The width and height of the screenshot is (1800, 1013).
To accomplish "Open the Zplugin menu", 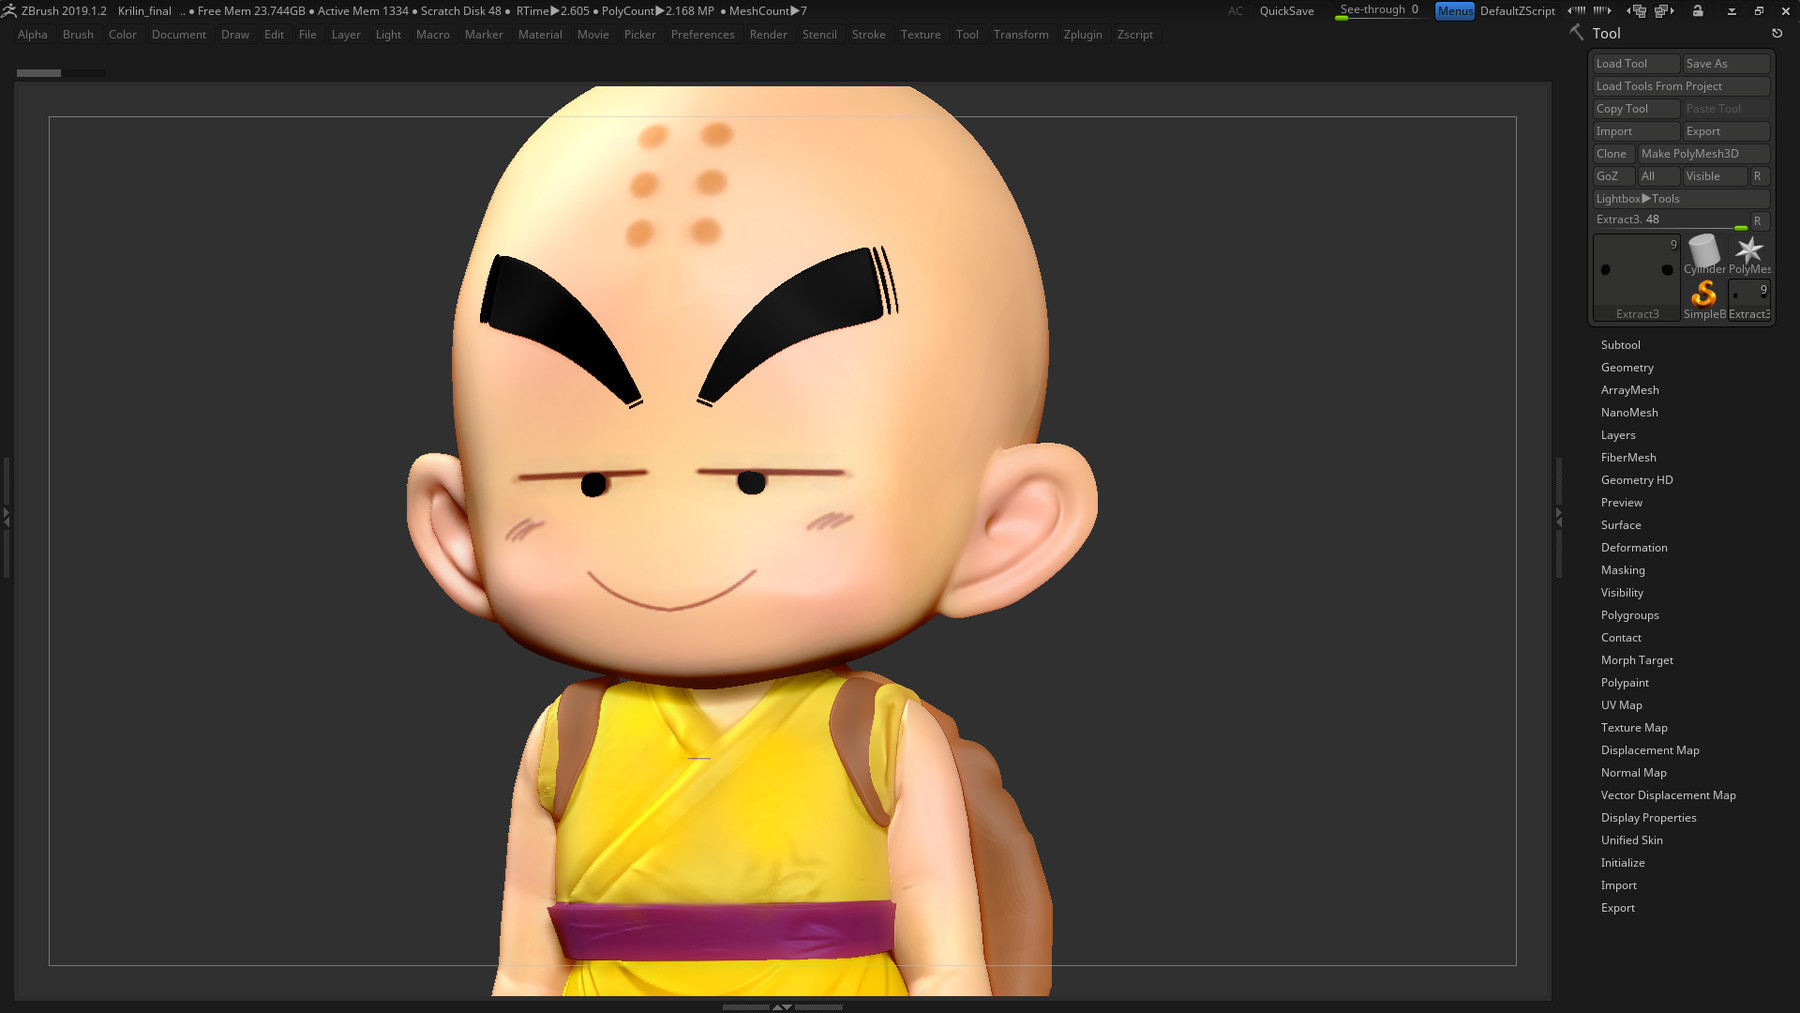I will [1082, 34].
